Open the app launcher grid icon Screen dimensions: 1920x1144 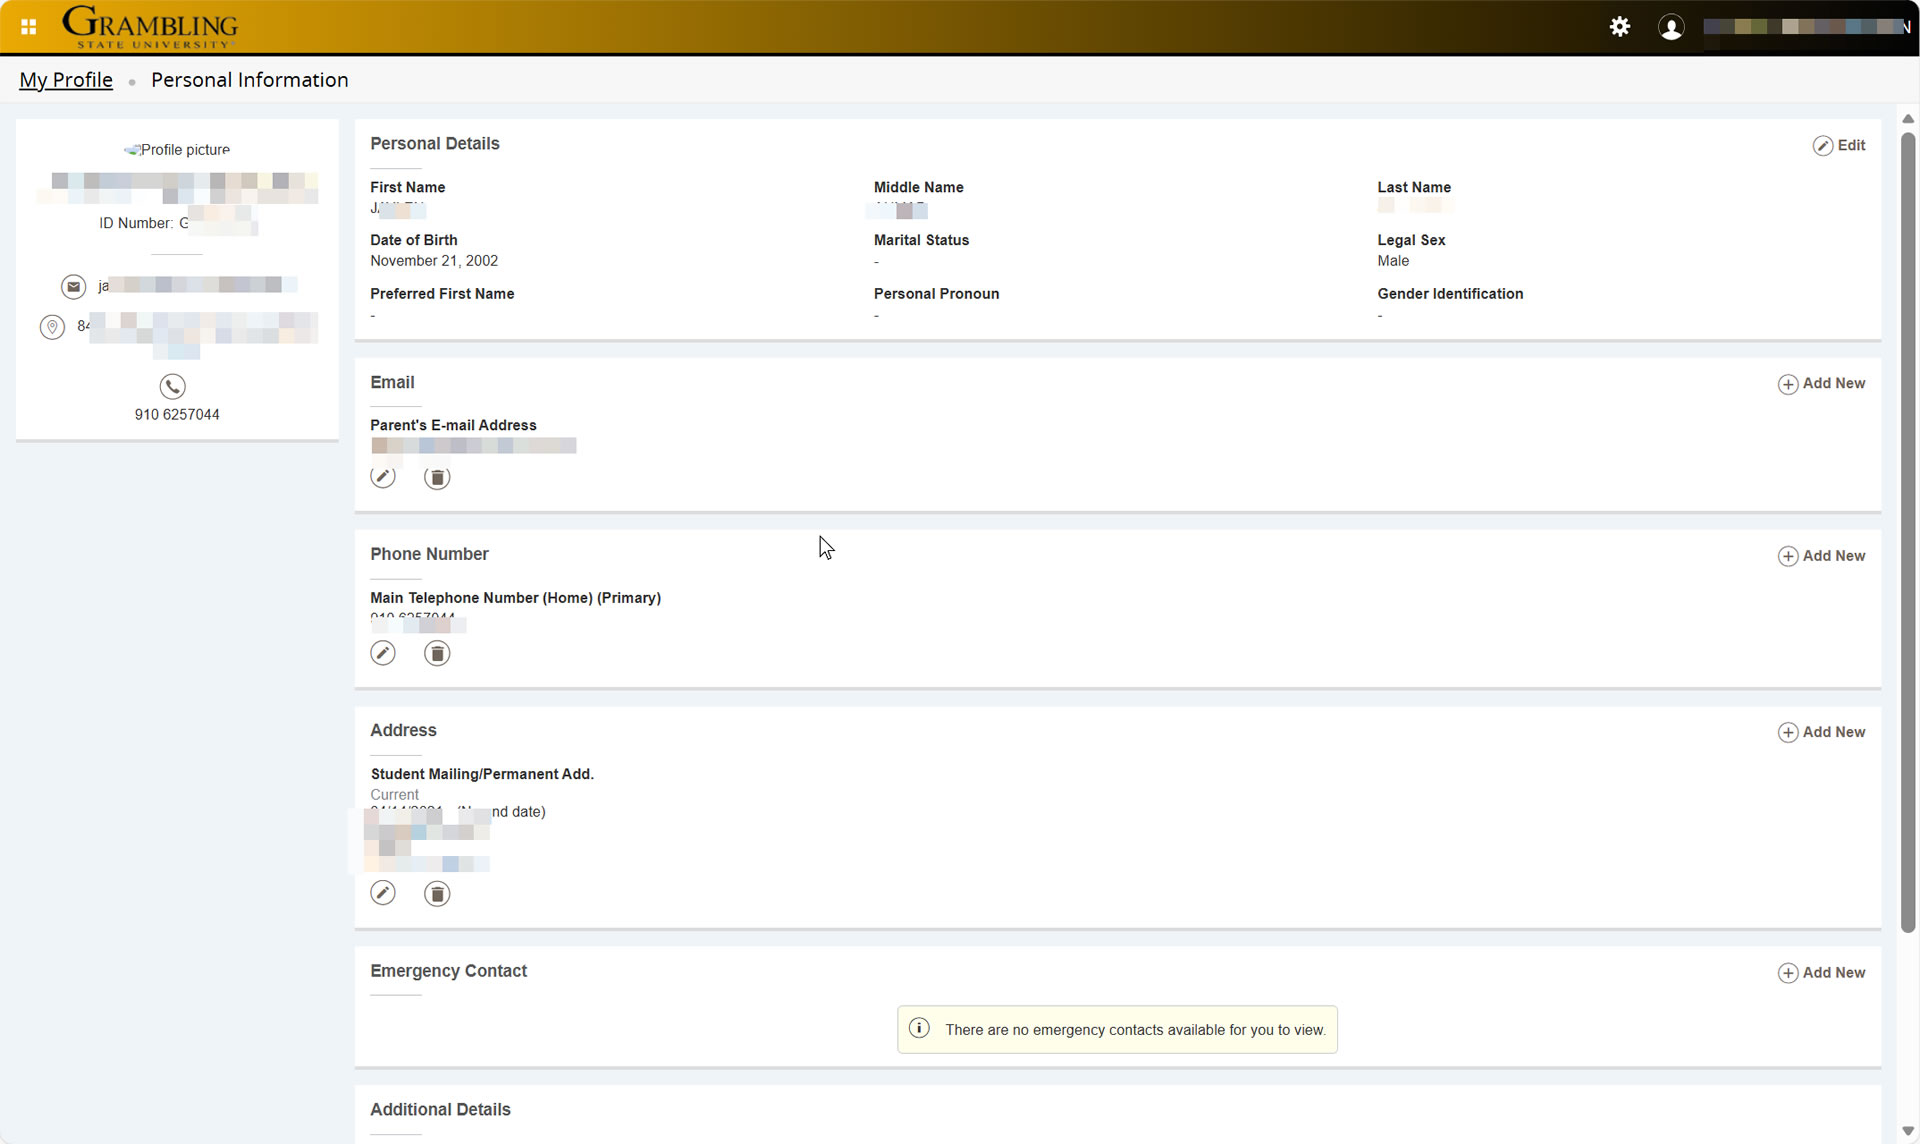point(28,26)
